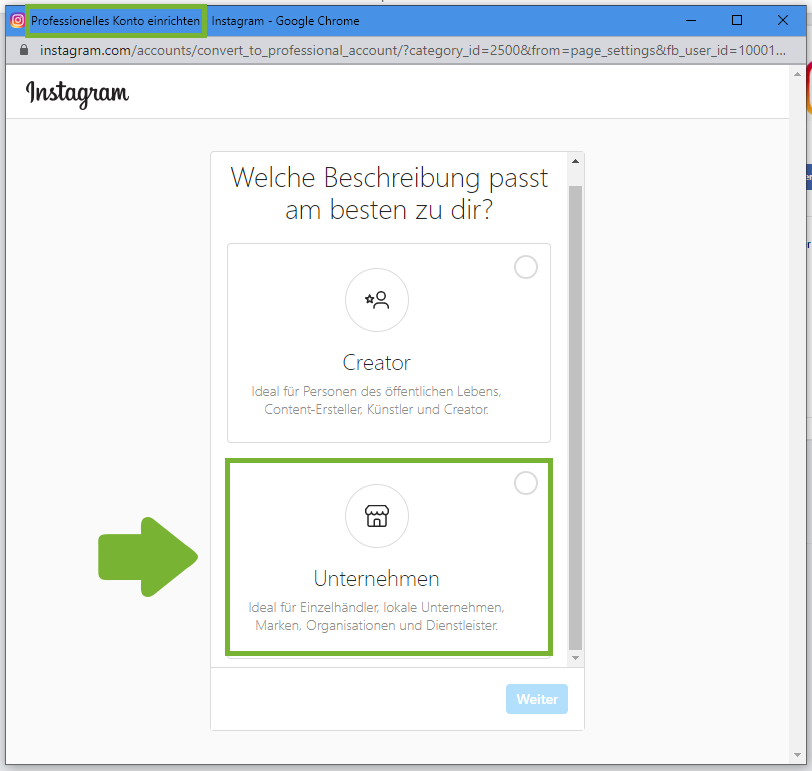Viewport: 812px width, 771px height.
Task: Select the Unternehmen radio button
Action: click(526, 483)
